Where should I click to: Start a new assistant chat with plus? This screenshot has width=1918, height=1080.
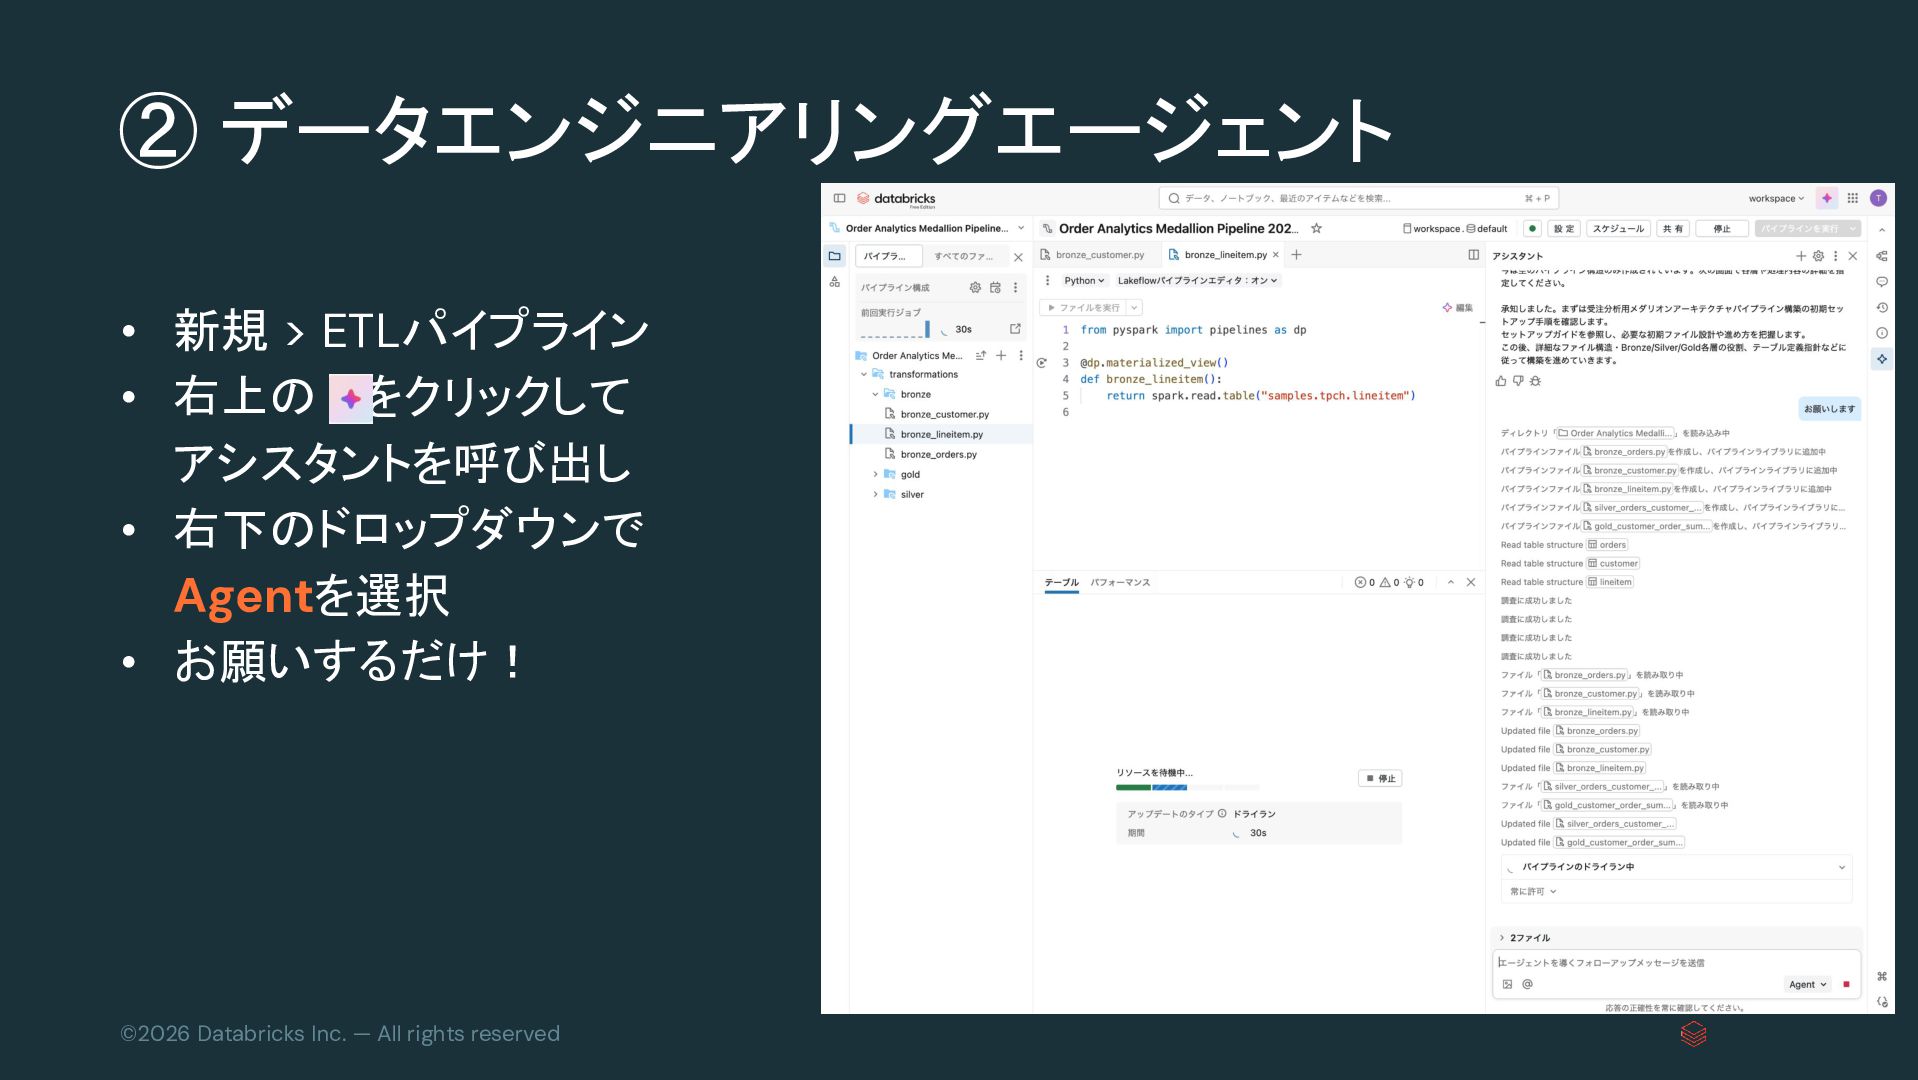coord(1801,256)
